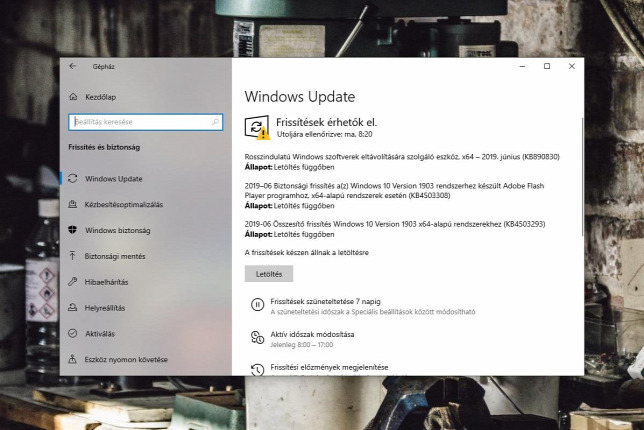The height and width of the screenshot is (430, 644).
Task: Click into the Beállítás keresése search field
Action: (x=146, y=122)
